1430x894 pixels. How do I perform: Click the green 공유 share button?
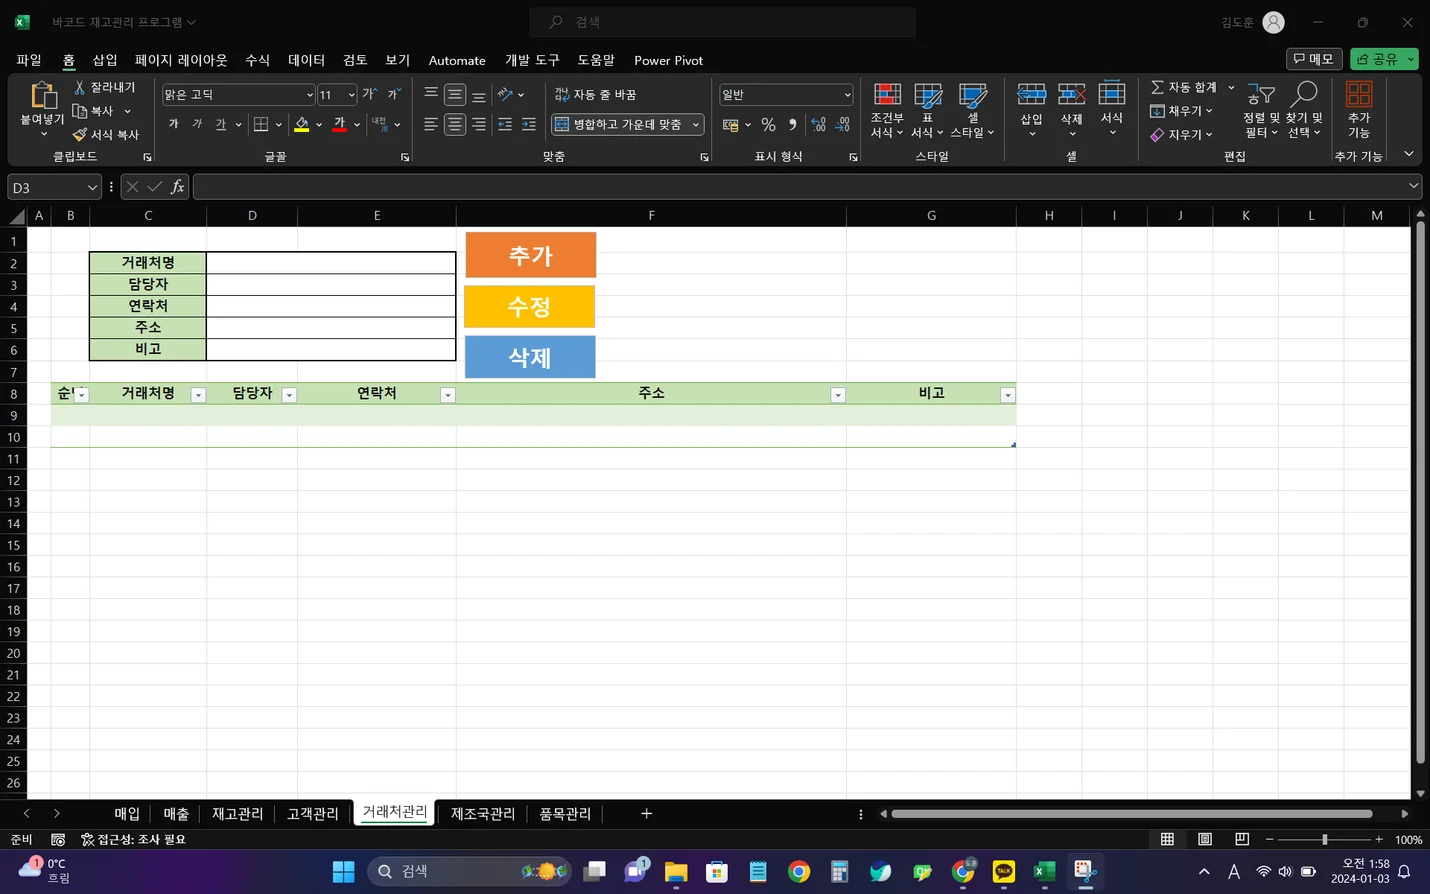[1384, 59]
